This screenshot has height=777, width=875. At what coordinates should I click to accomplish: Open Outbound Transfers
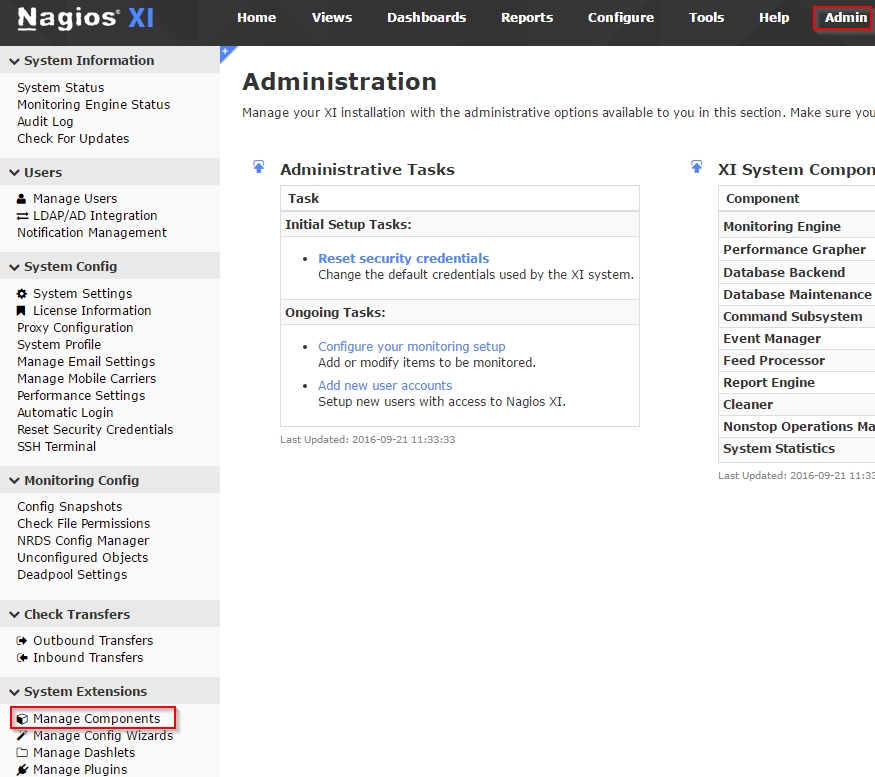[x=93, y=641]
